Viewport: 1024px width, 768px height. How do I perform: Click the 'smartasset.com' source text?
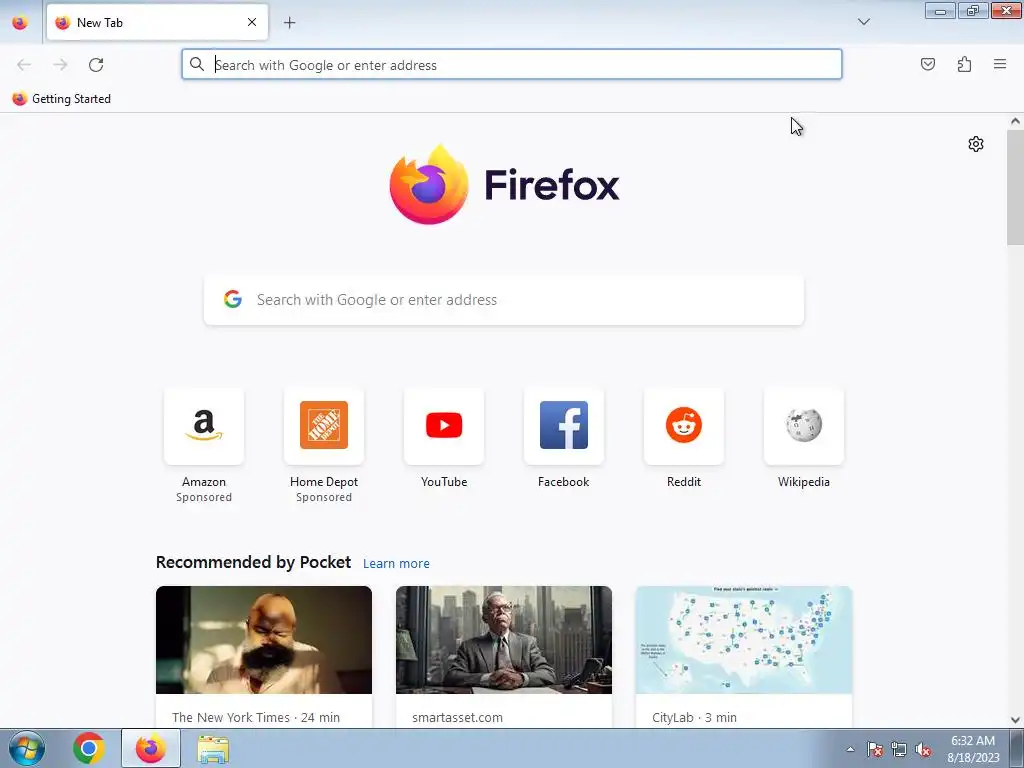click(457, 717)
